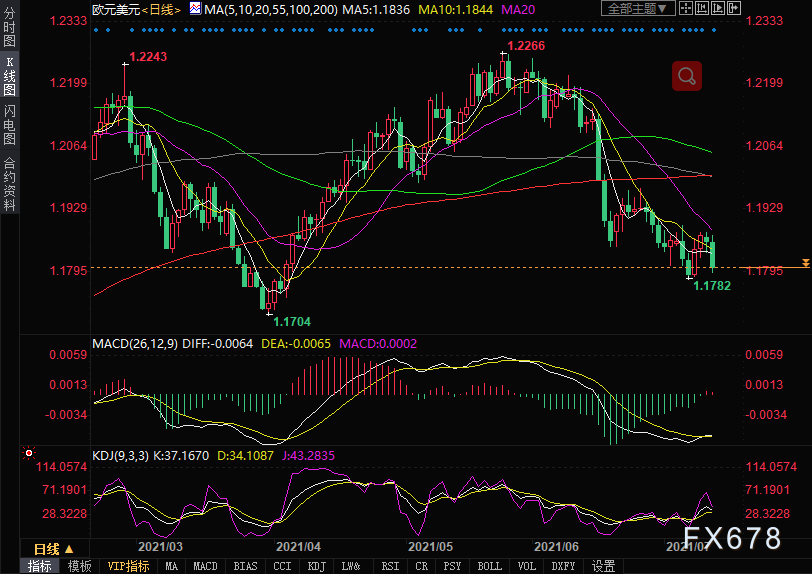Select the CCI indicator button
The width and height of the screenshot is (812, 574).
282,566
